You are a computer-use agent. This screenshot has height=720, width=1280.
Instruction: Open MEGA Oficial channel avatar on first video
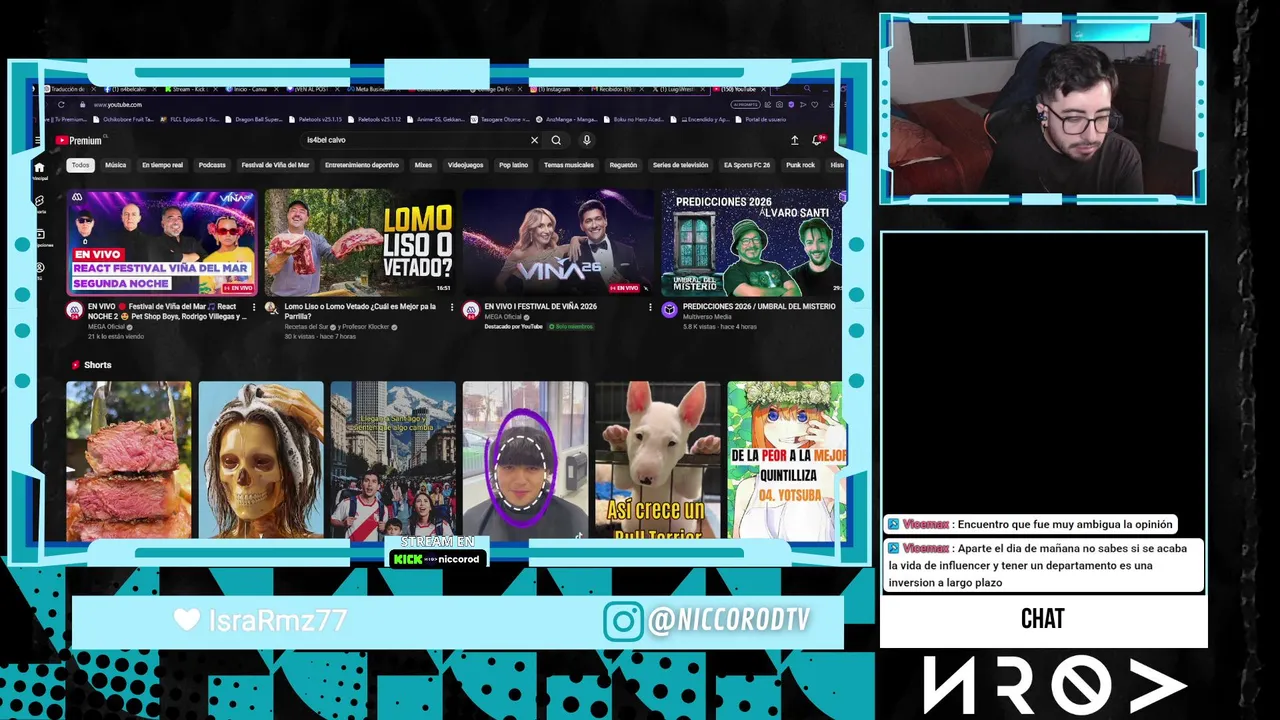tap(74, 310)
